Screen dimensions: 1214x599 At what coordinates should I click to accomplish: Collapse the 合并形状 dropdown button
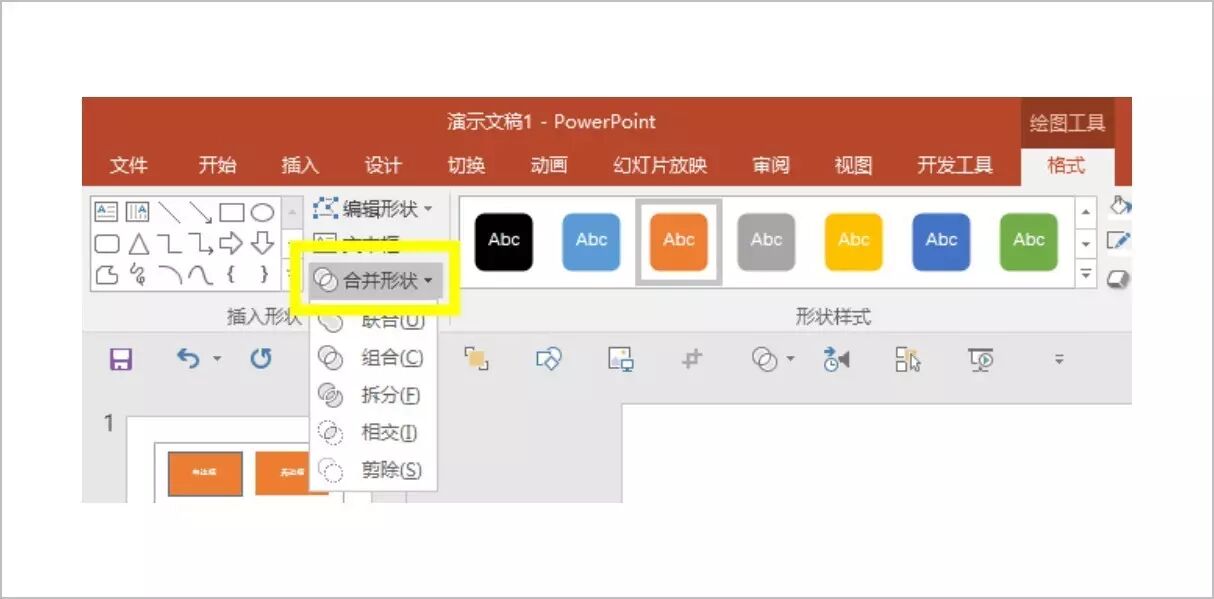coord(373,281)
